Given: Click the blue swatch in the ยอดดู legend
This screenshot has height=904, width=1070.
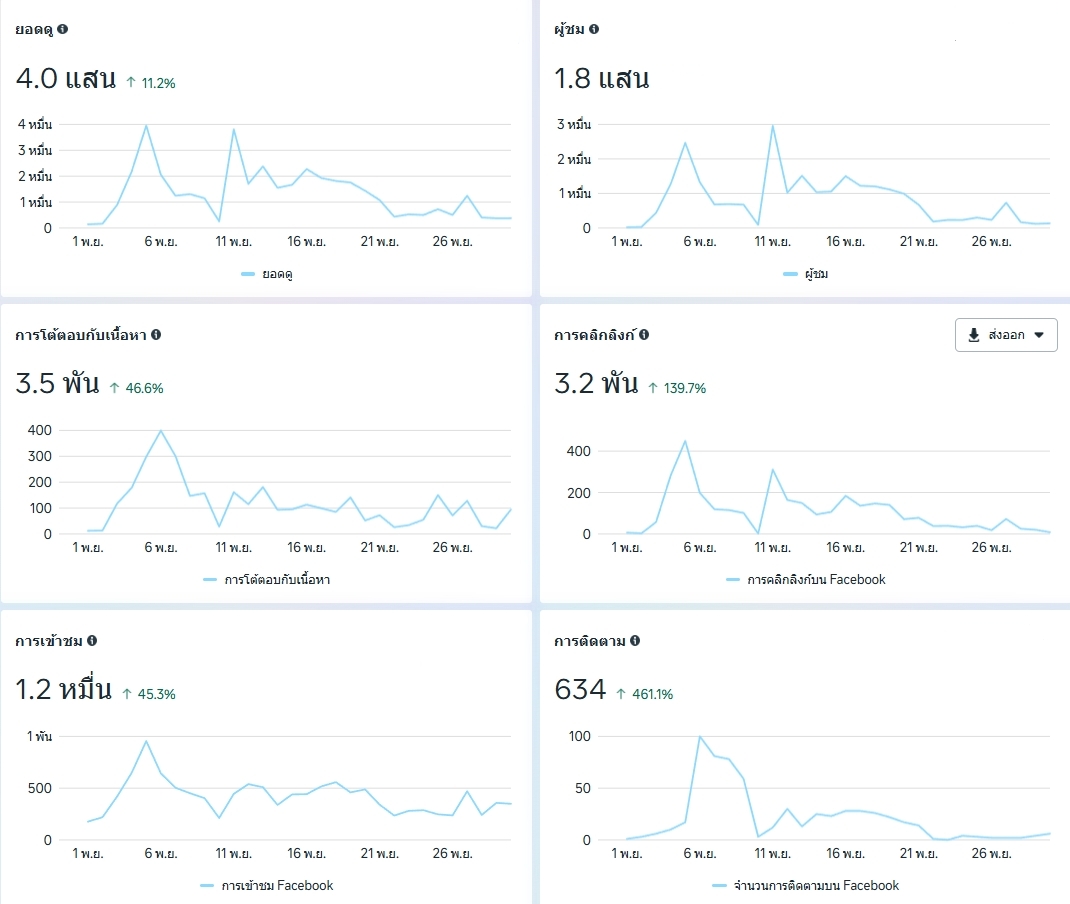Looking at the screenshot, I should coord(248,274).
